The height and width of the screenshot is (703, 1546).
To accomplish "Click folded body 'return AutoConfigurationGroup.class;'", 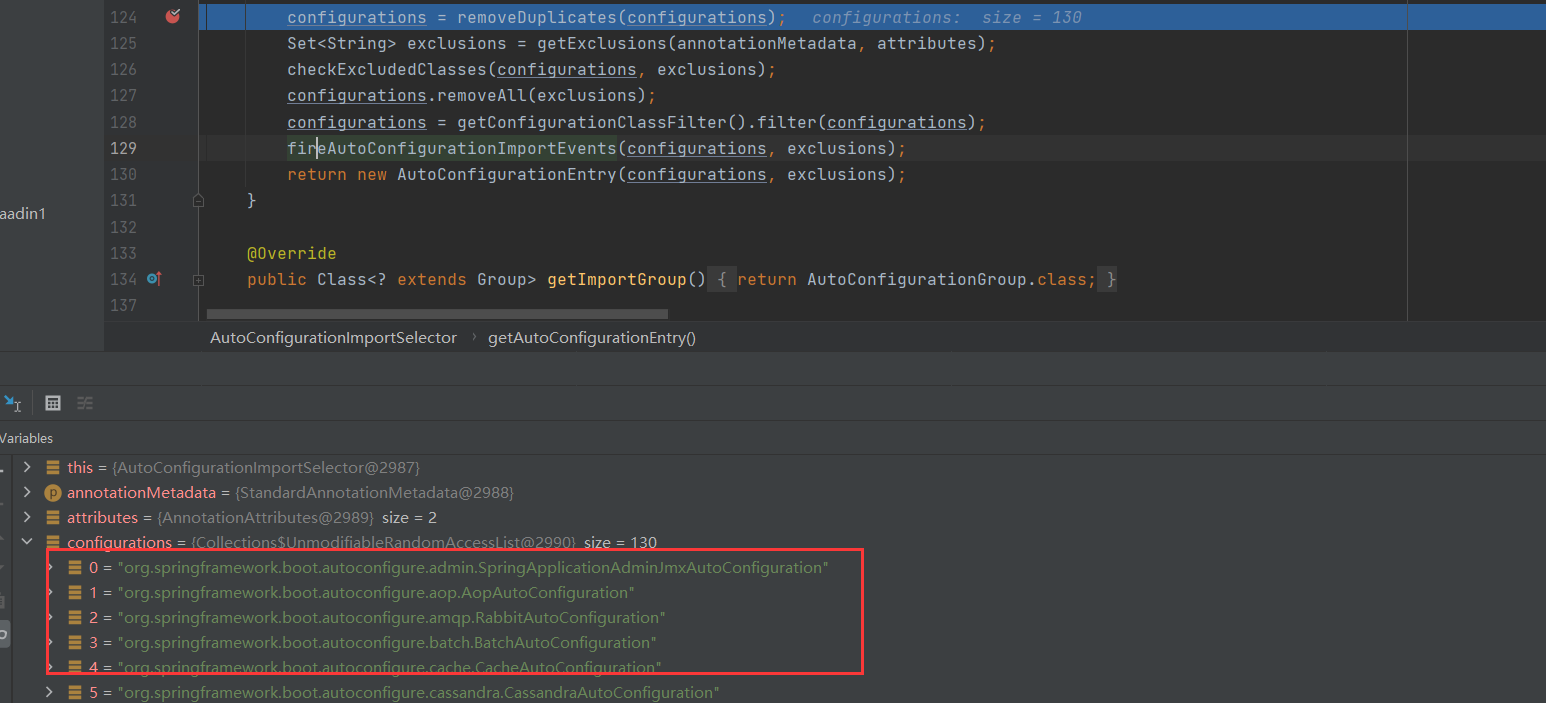I will tap(916, 280).
